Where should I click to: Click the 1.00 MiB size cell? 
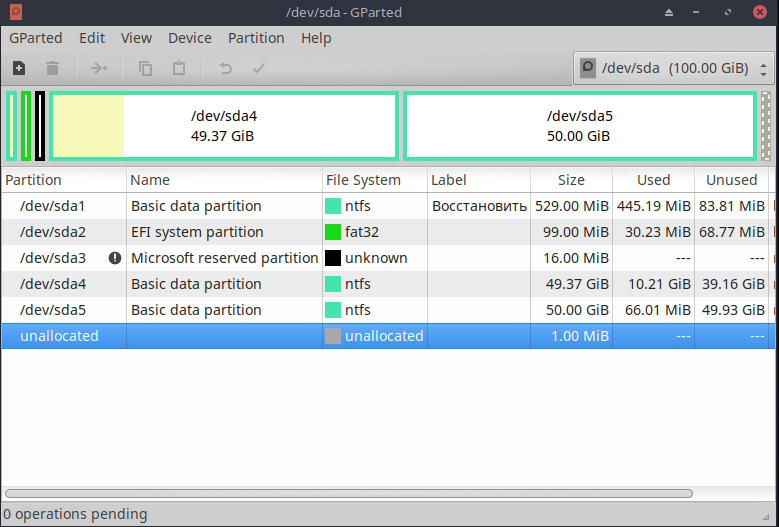click(x=571, y=336)
